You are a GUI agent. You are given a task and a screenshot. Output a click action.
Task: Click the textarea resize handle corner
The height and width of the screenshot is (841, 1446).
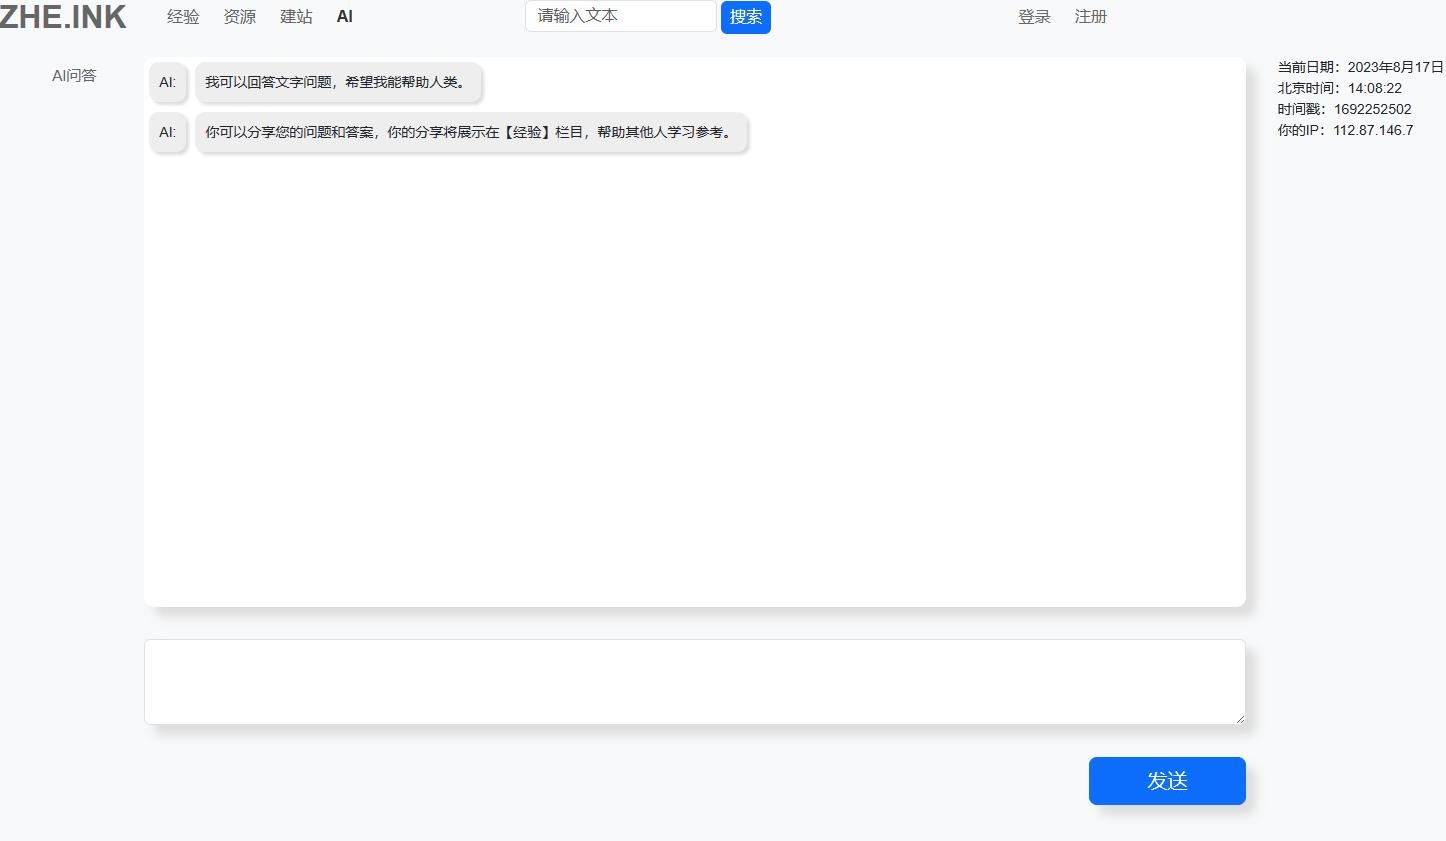coord(1239,718)
